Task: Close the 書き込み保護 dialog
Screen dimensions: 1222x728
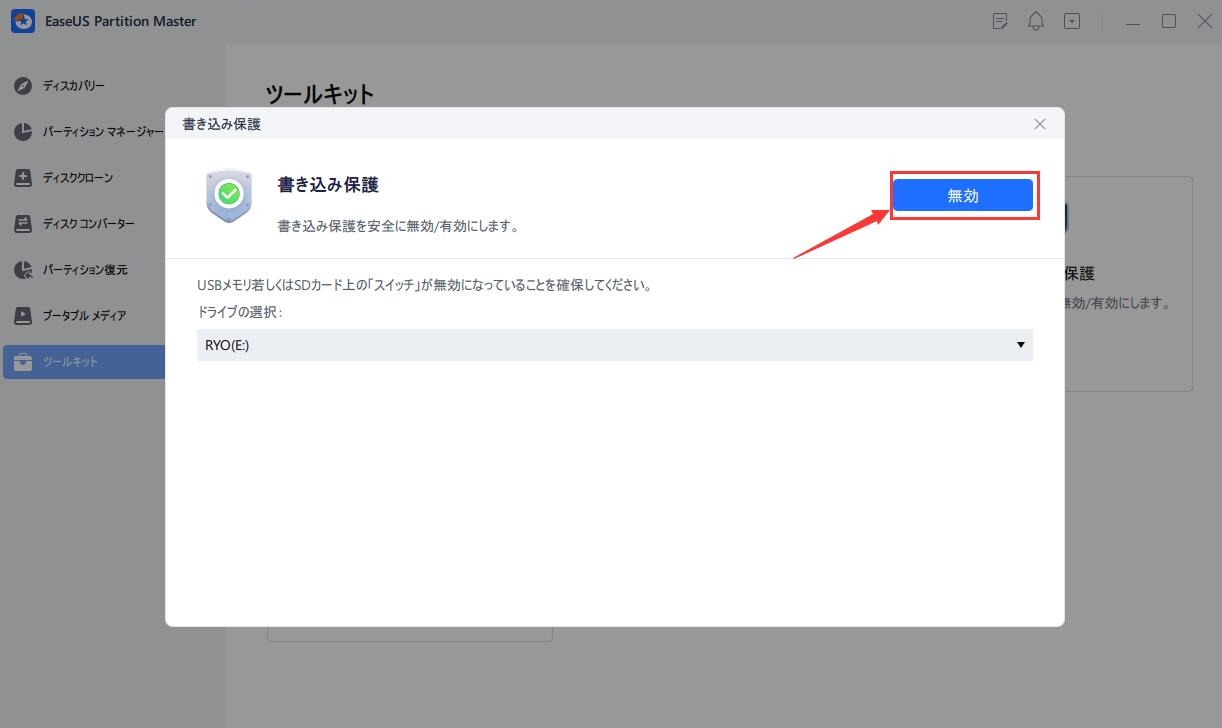Action: (x=1040, y=124)
